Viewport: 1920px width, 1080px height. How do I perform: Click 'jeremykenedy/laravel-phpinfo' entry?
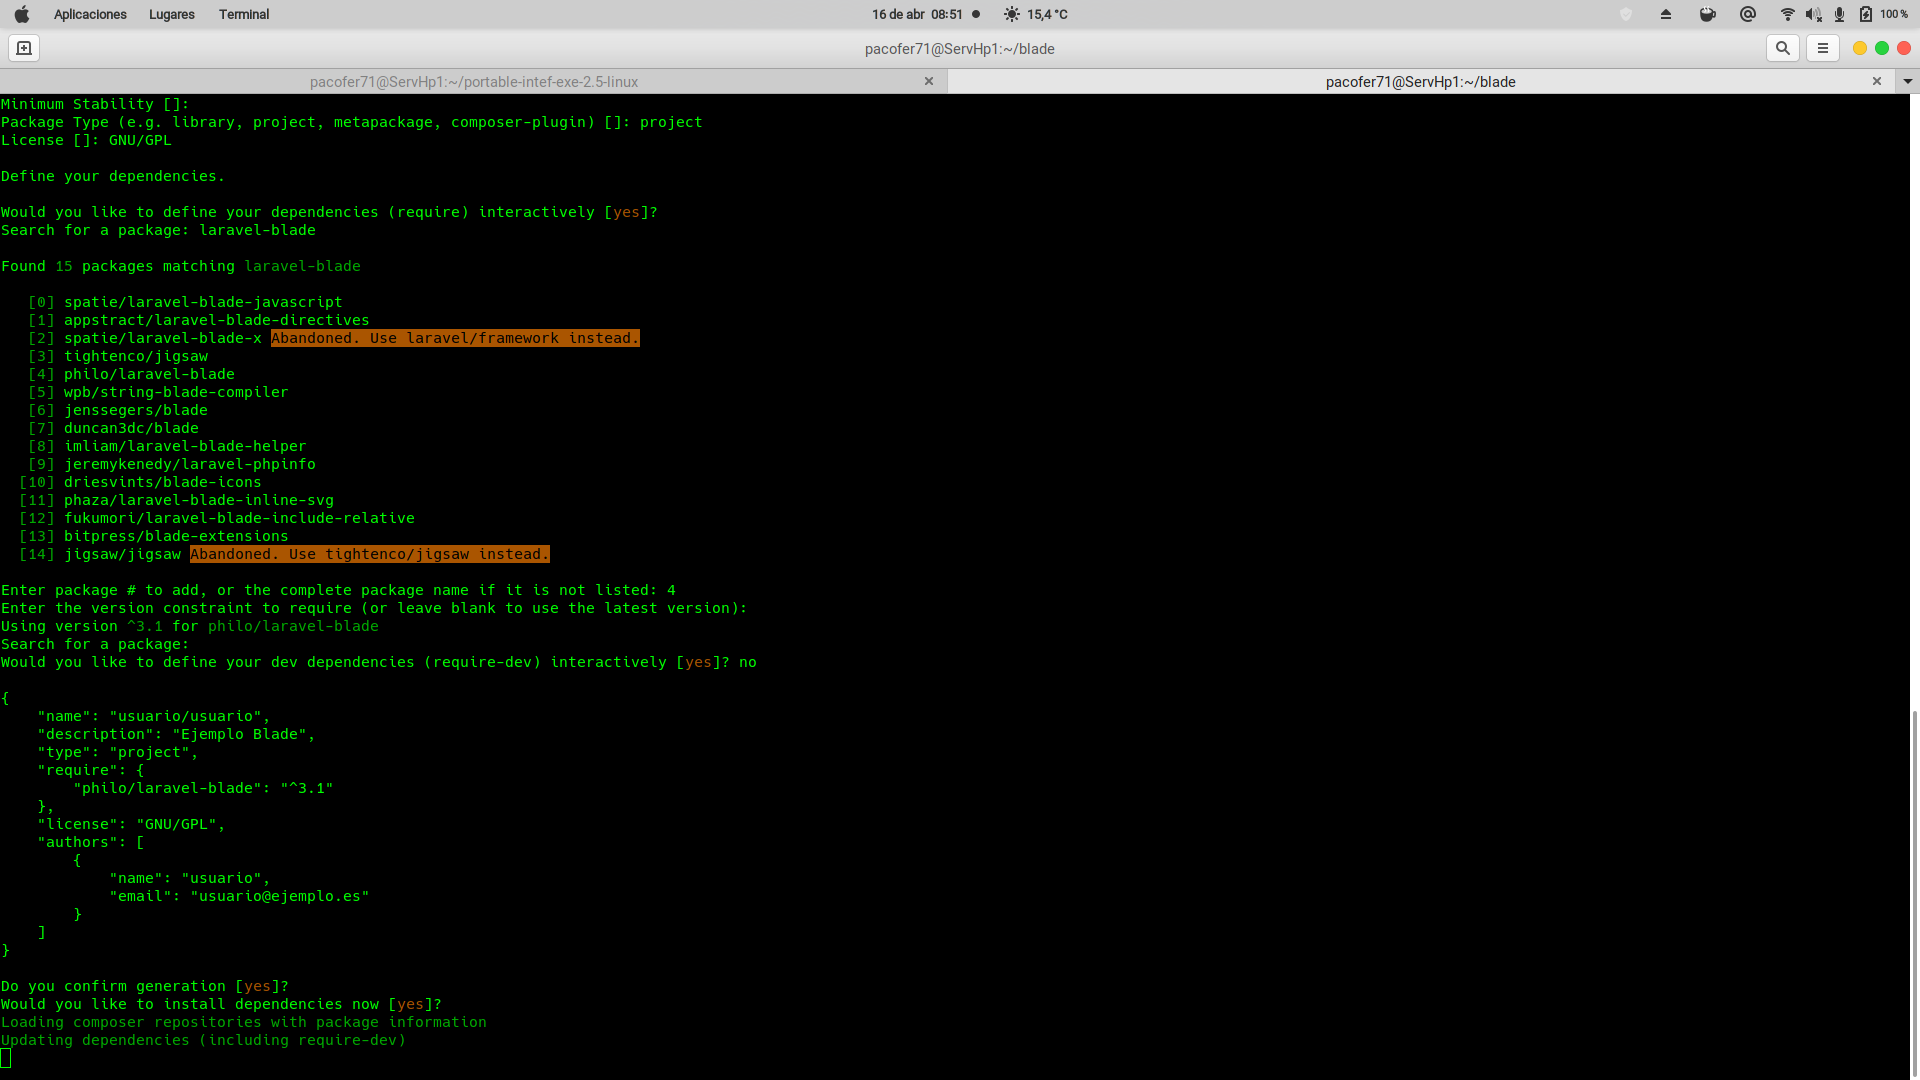(190, 464)
